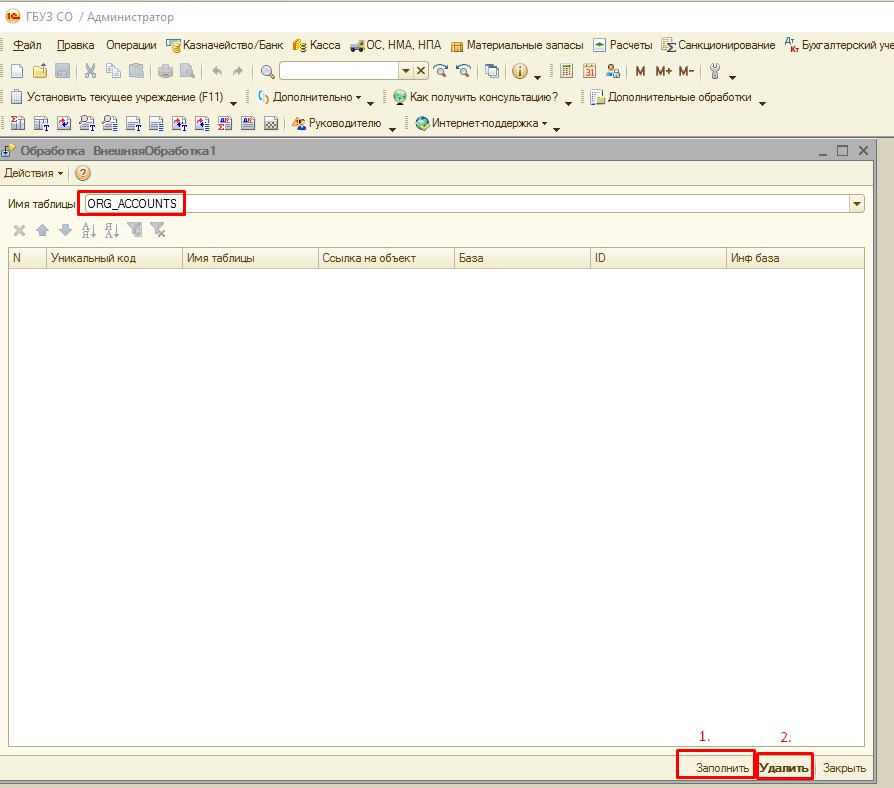Viewport: 894px width, 788px height.
Task: Click the new document icon
Action: click(x=16, y=71)
